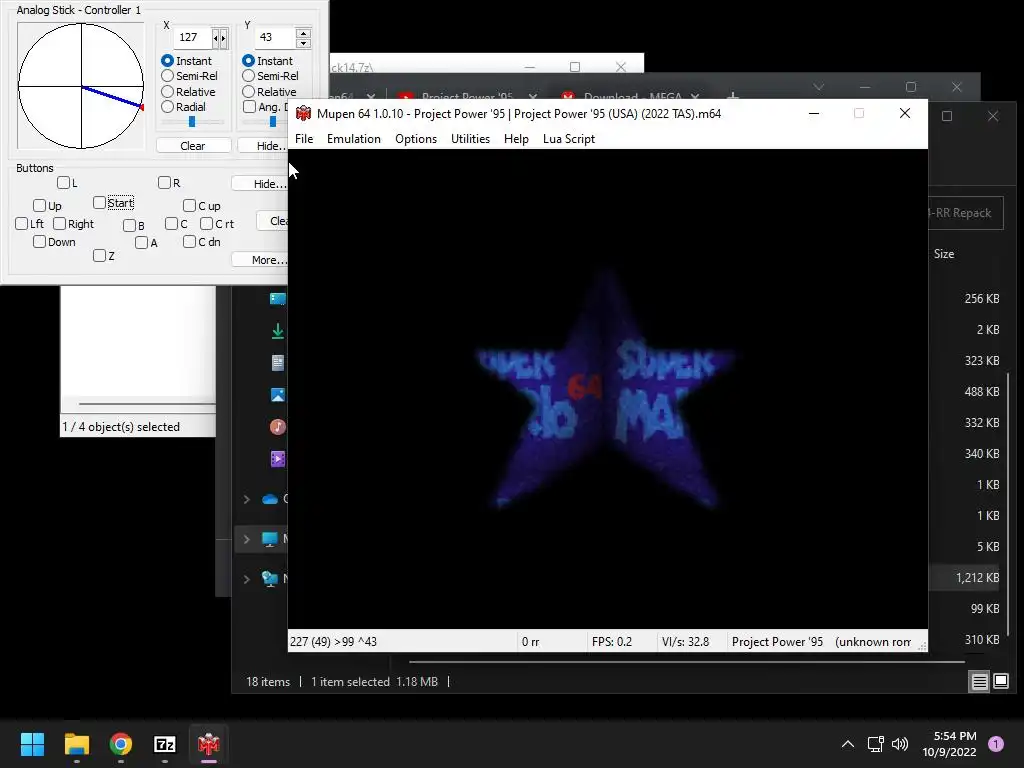Open the Emulation menu

(353, 139)
